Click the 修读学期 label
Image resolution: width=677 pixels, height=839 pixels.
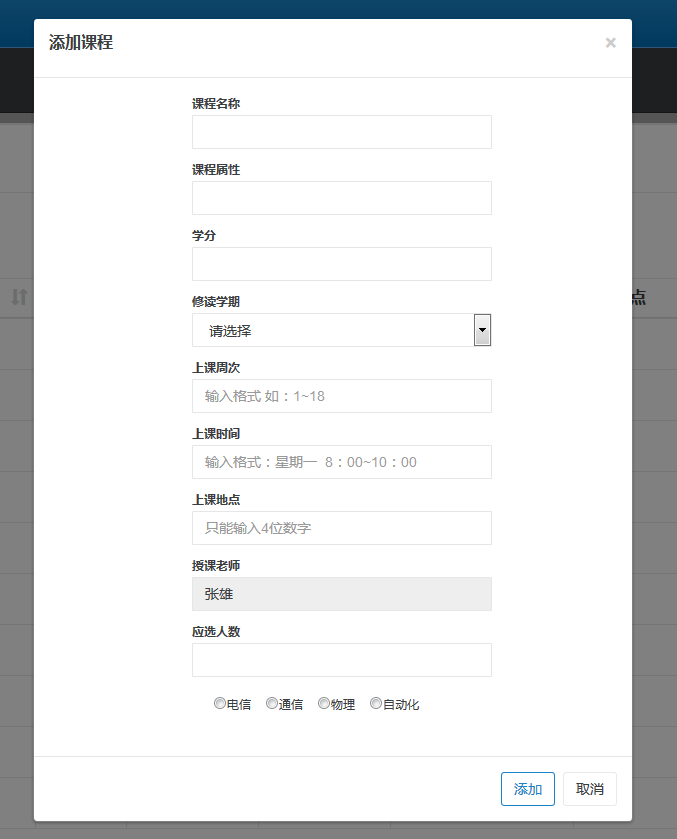(216, 302)
